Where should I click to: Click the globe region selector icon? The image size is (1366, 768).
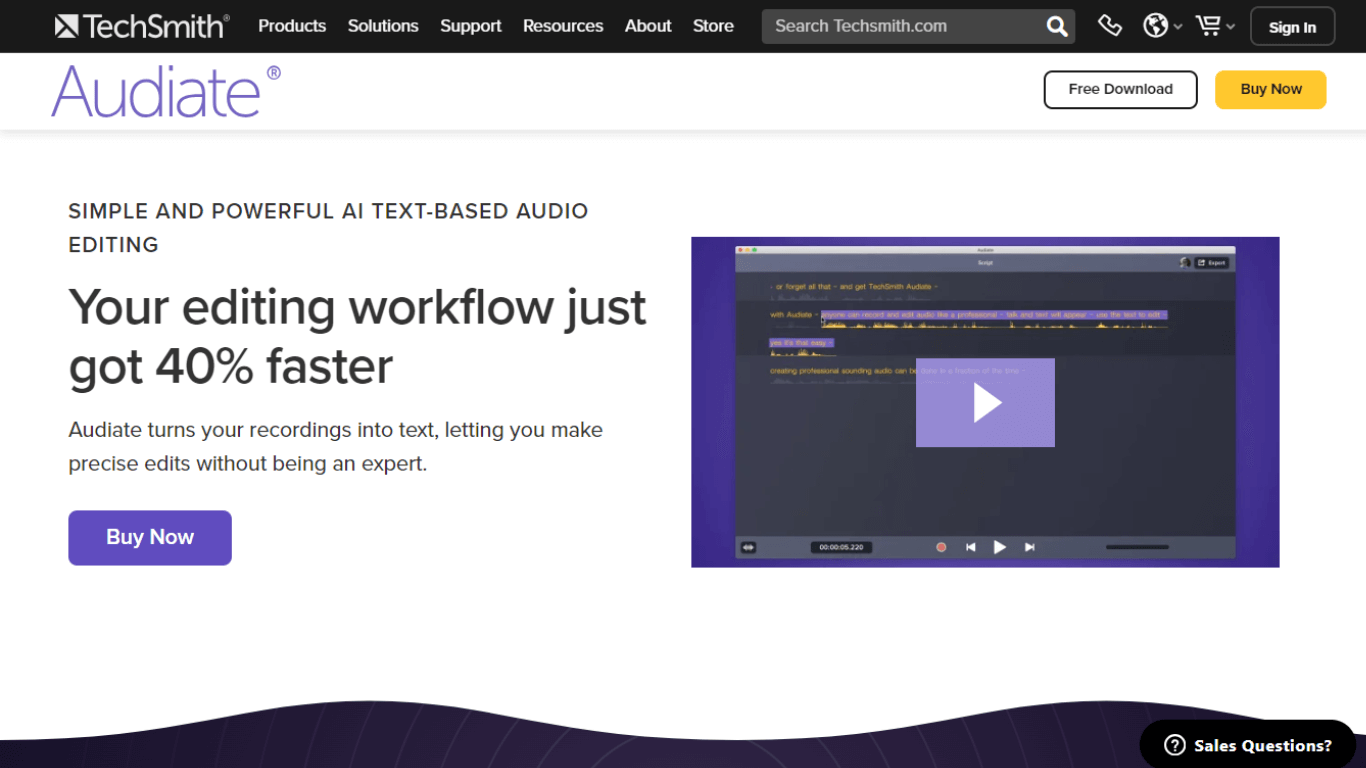coord(1155,26)
